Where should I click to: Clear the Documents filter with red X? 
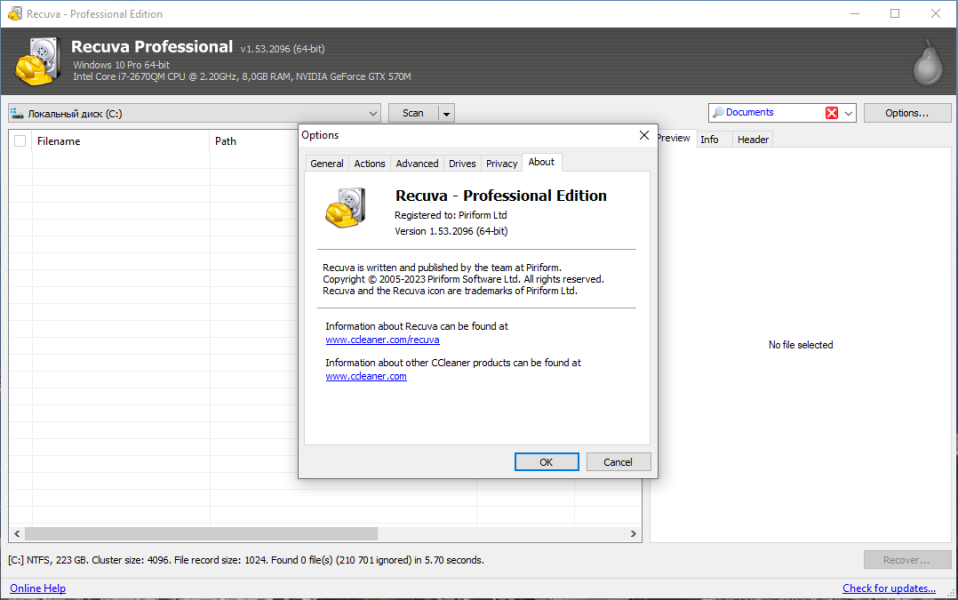(832, 113)
